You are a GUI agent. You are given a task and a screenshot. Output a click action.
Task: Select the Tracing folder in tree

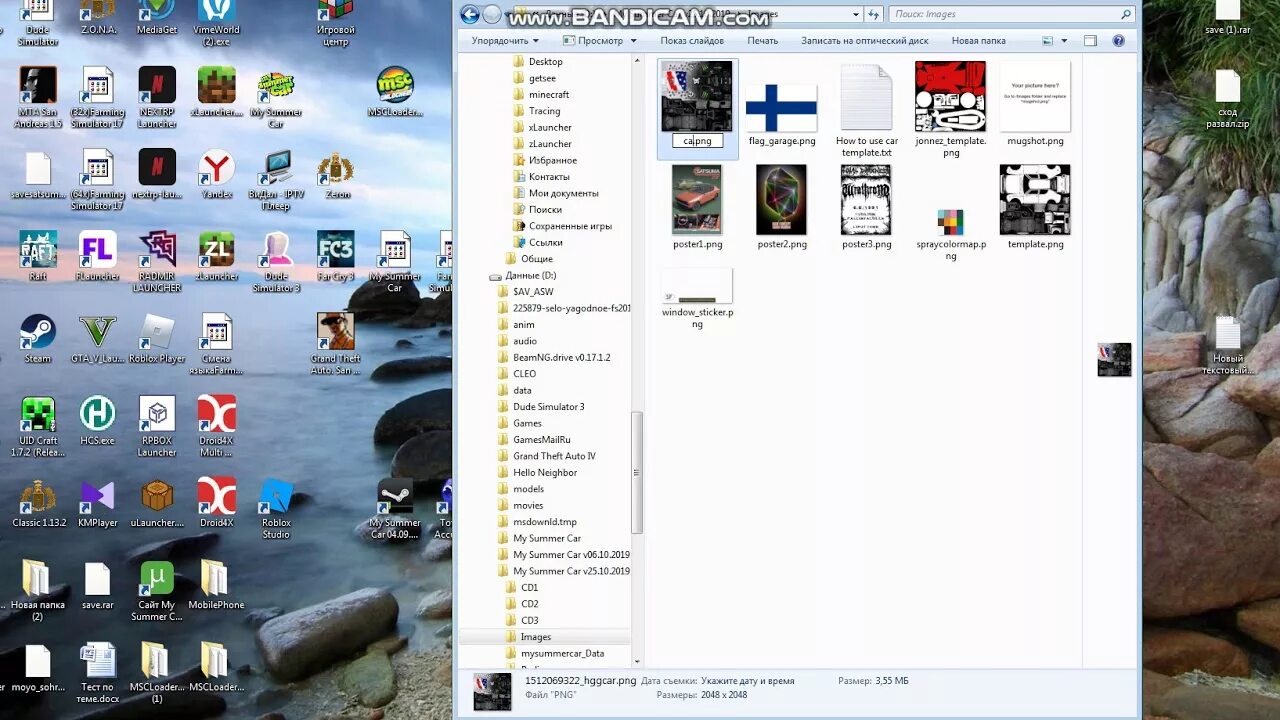coord(544,111)
